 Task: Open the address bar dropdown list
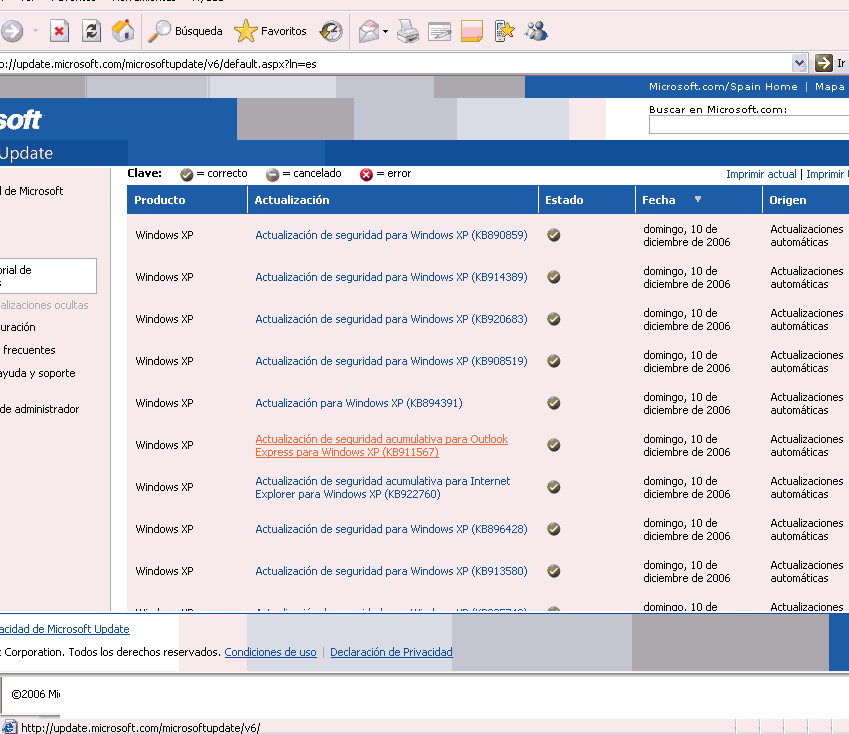799,63
